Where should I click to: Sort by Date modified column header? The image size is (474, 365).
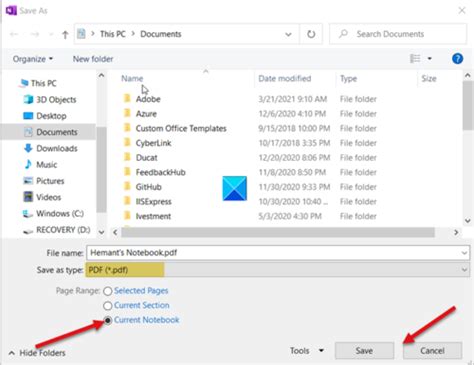pos(285,79)
